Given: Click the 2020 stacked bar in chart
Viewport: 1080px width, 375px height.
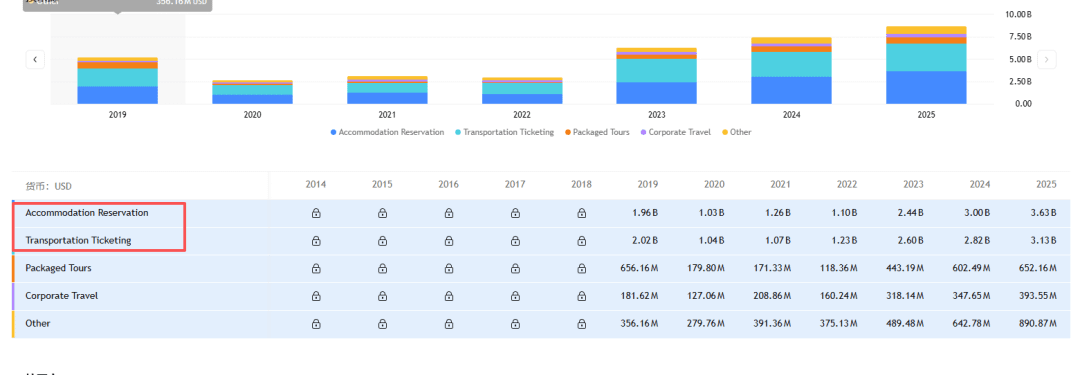Looking at the screenshot, I should click(253, 92).
